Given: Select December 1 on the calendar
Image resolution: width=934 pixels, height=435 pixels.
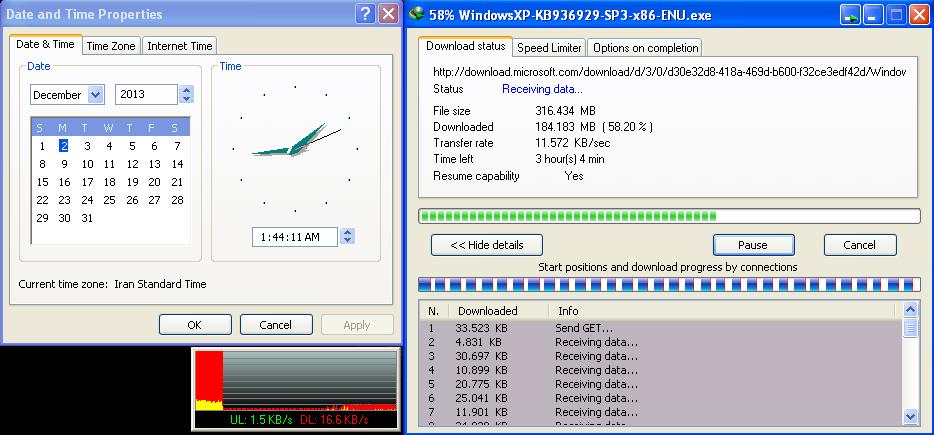Looking at the screenshot, I should [x=42, y=146].
